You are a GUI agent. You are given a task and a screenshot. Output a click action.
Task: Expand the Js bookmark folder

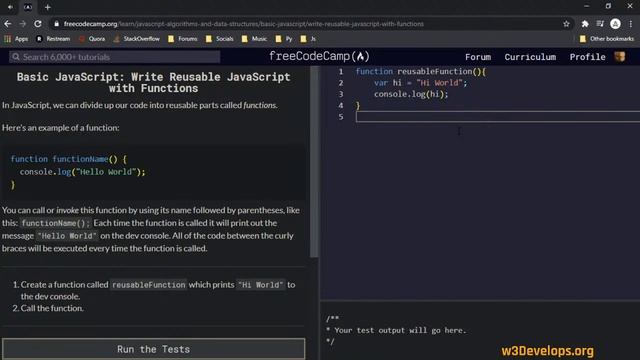[308, 39]
